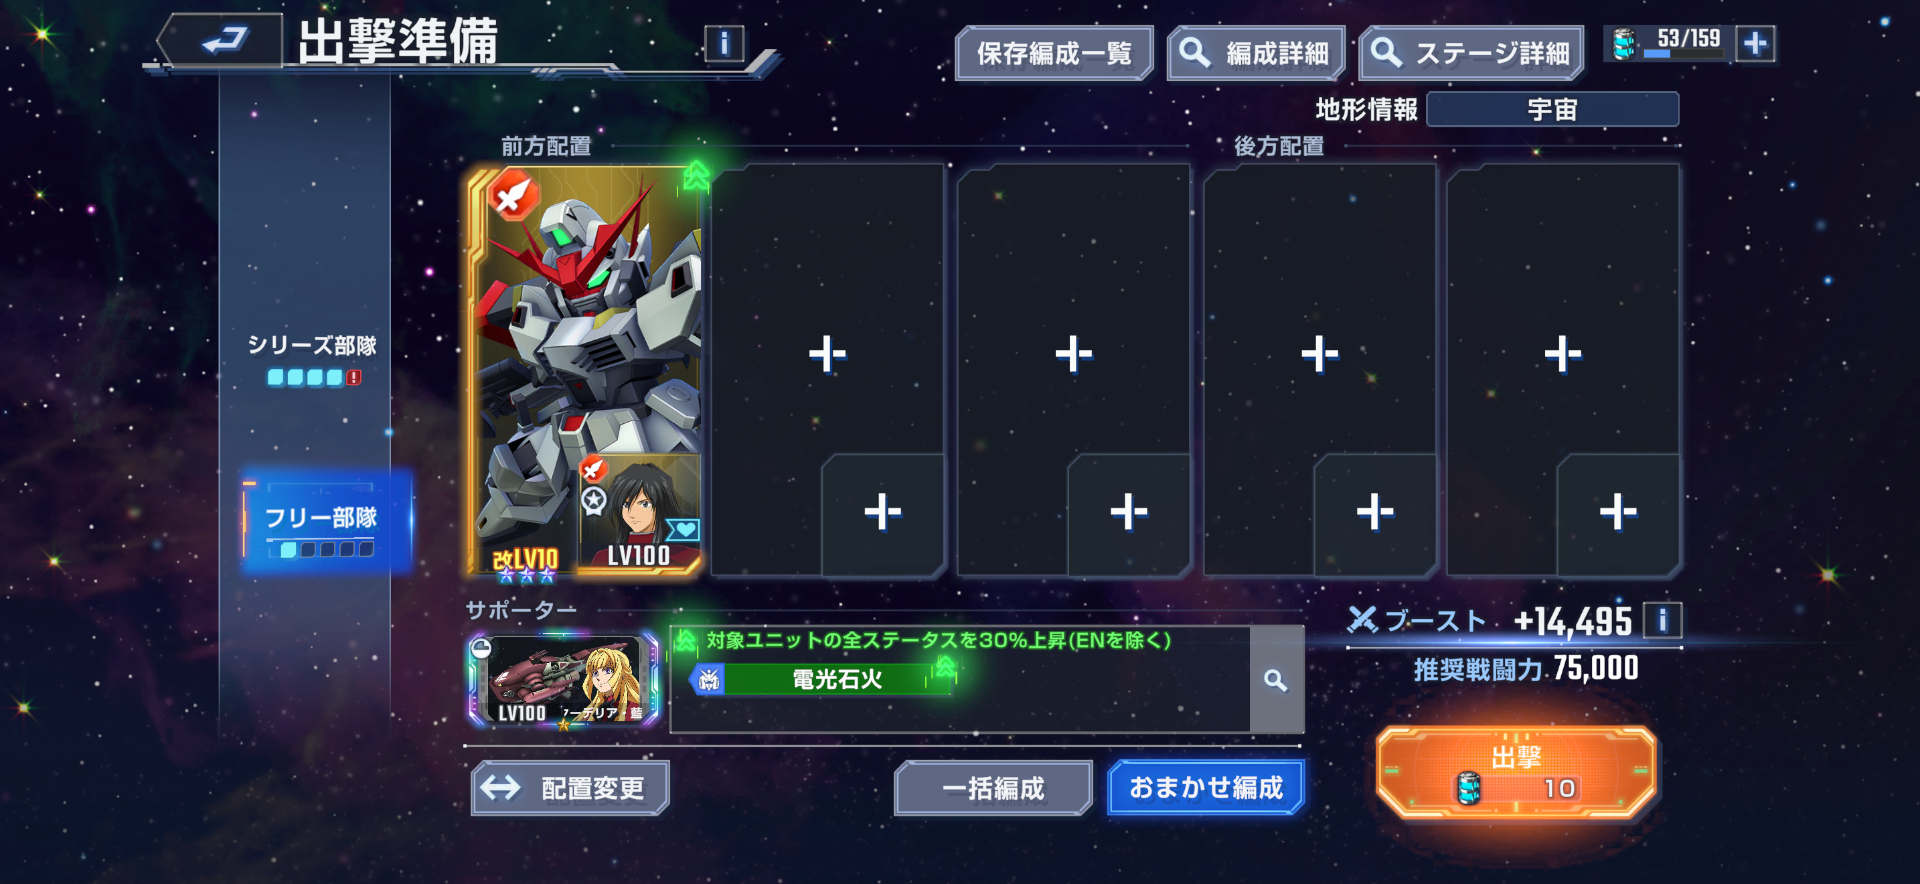Add unit to third deployment slot

click(1074, 354)
